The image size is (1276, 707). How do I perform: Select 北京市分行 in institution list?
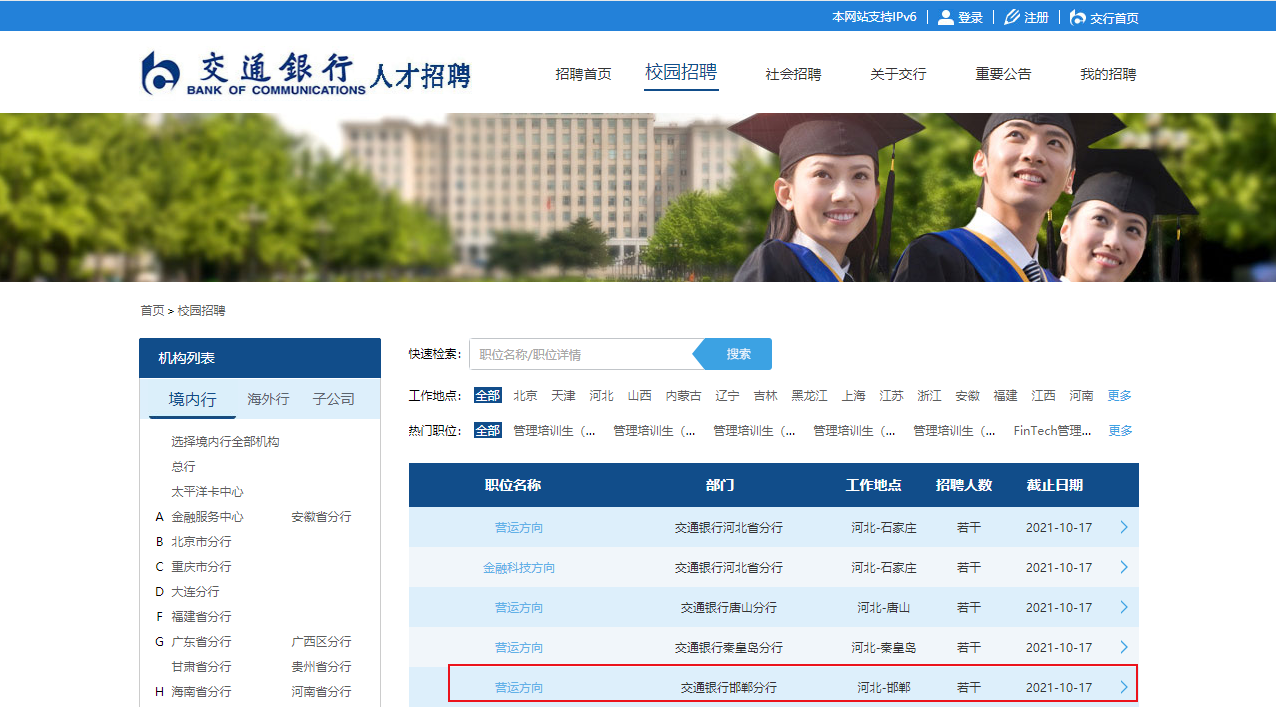(x=201, y=542)
